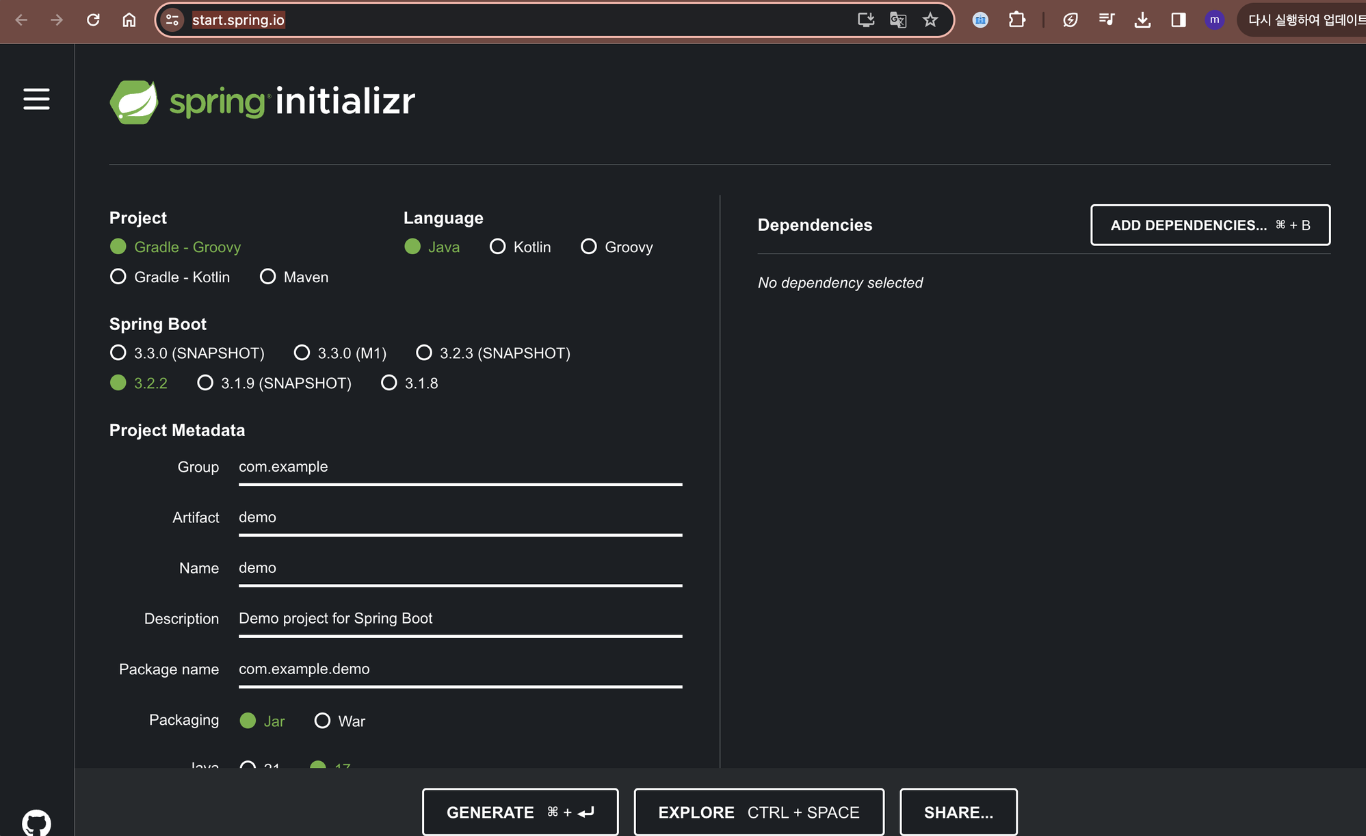Select Spring Boot 3.3.0 (M1)
Viewport: 1366px width, 836px height.
tap(340, 353)
